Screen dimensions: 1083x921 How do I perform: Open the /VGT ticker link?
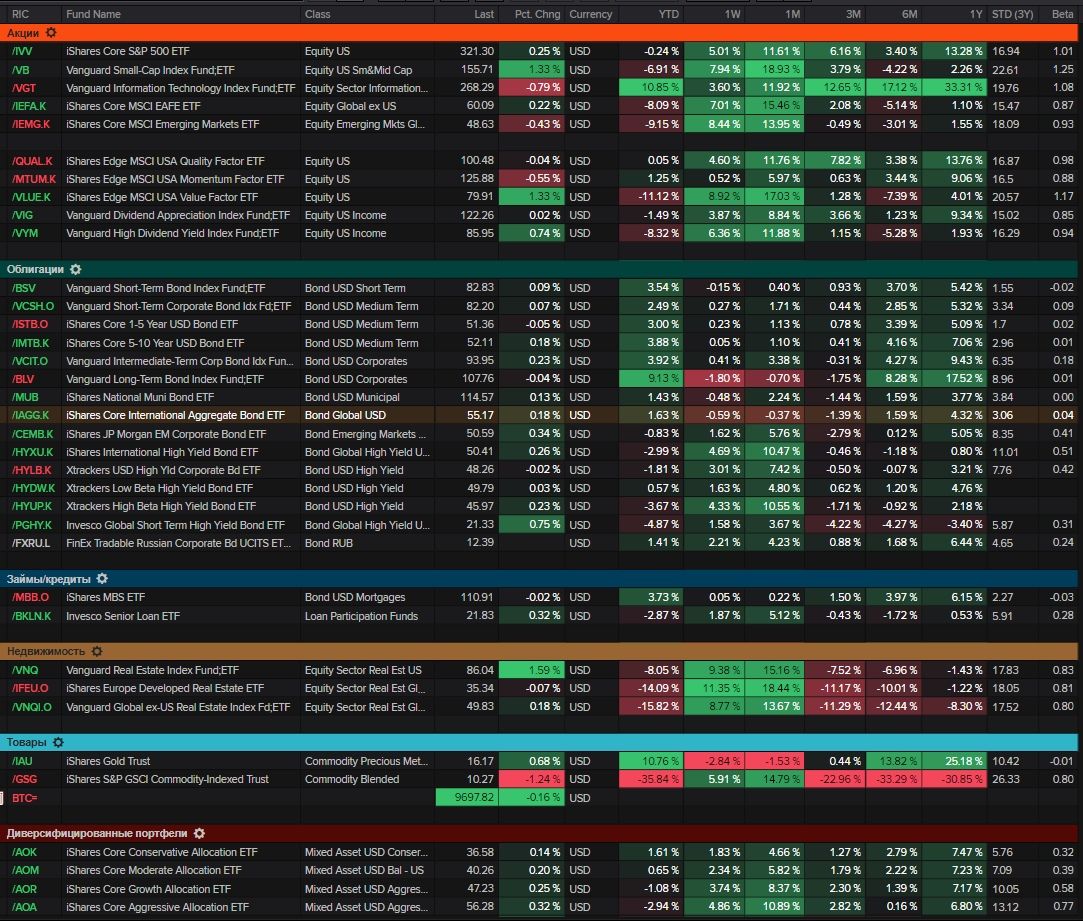coord(23,88)
